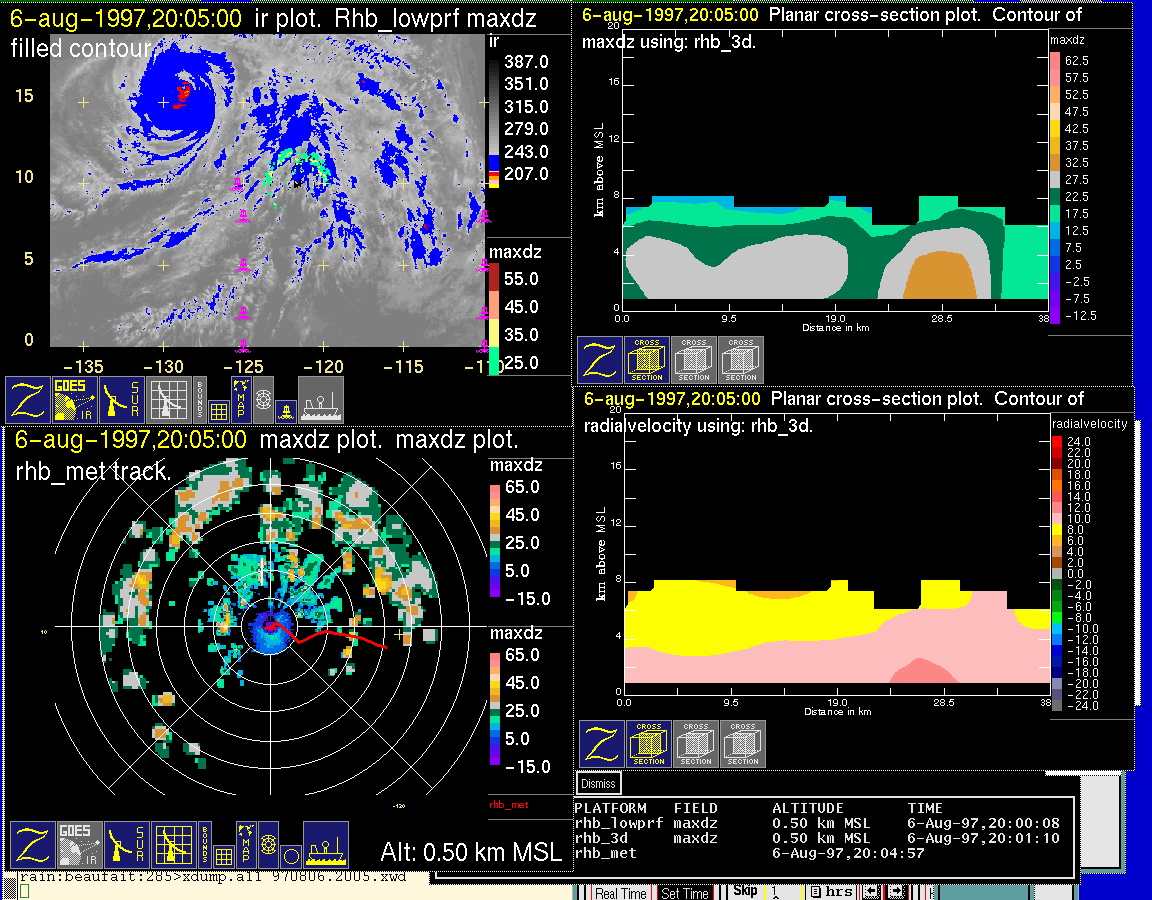The height and width of the screenshot is (900, 1152).
Task: Click the Dismiss button
Action: (x=599, y=784)
